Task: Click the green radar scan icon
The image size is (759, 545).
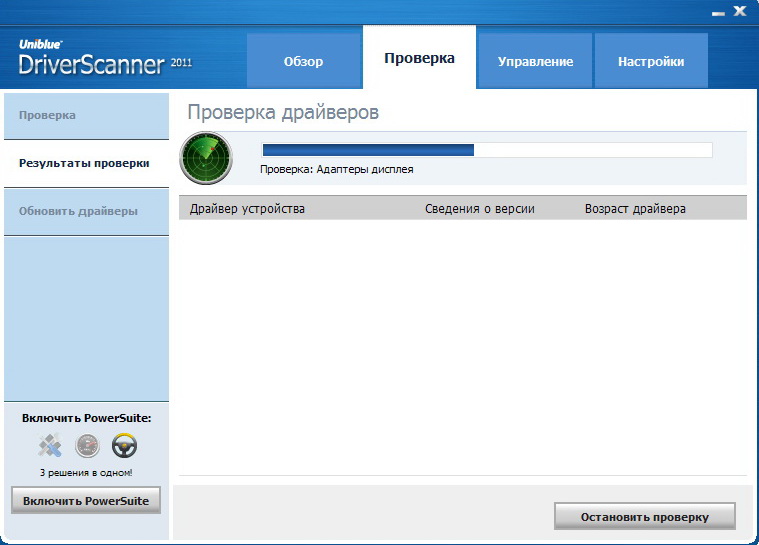Action: (x=205, y=158)
